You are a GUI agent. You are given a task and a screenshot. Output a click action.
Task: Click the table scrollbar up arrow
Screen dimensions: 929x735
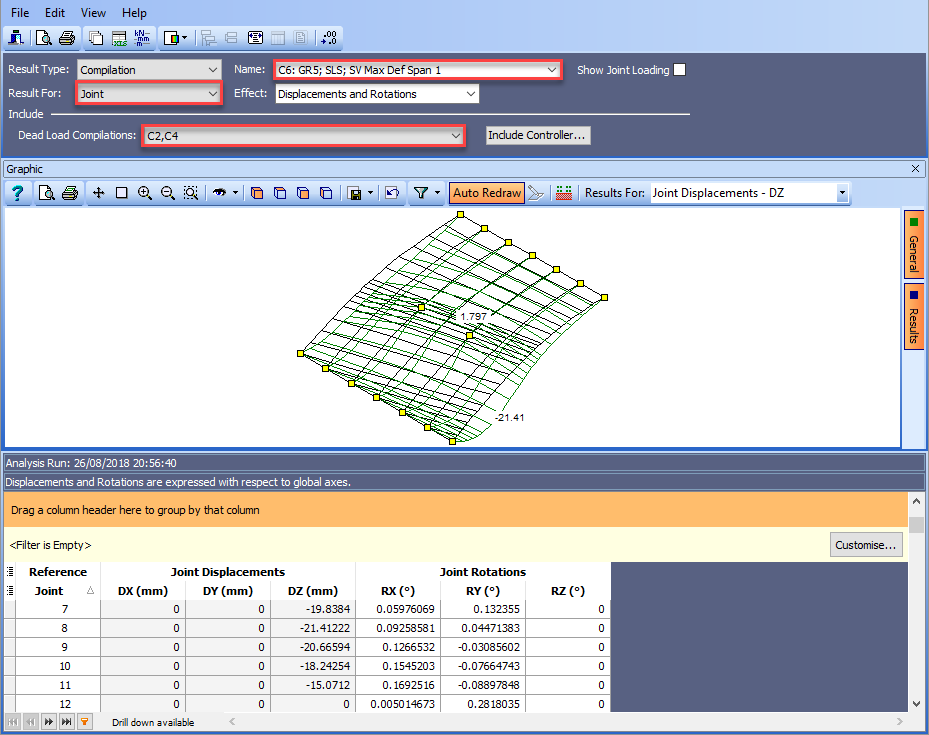pos(916,502)
